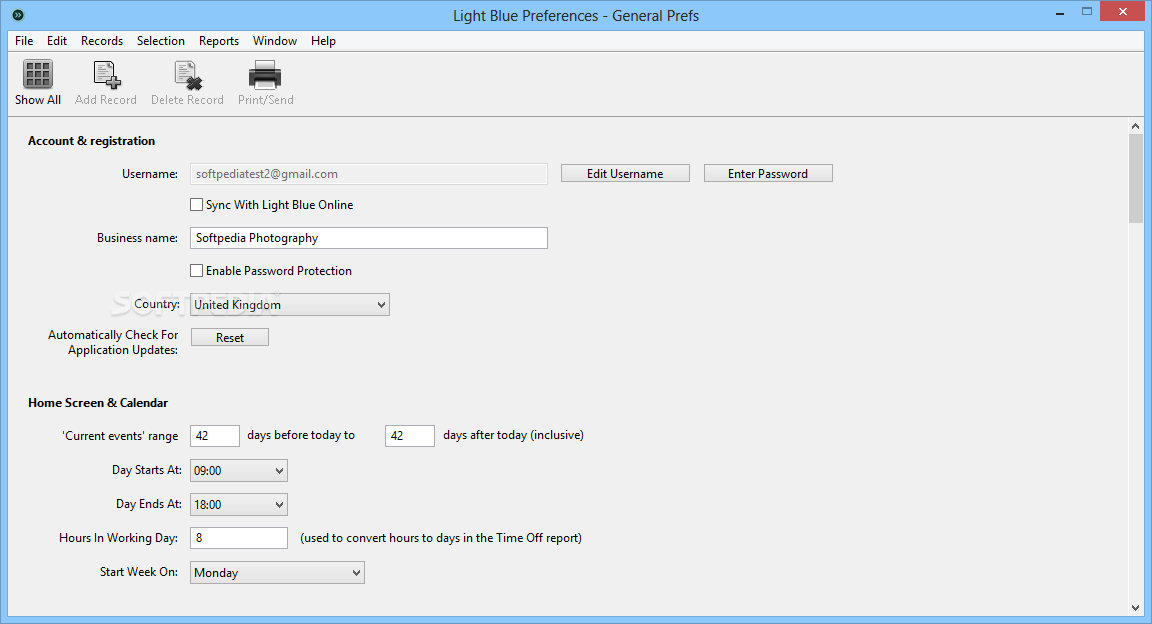Click the Reset button for application updates
This screenshot has height=624, width=1152.
click(x=230, y=337)
